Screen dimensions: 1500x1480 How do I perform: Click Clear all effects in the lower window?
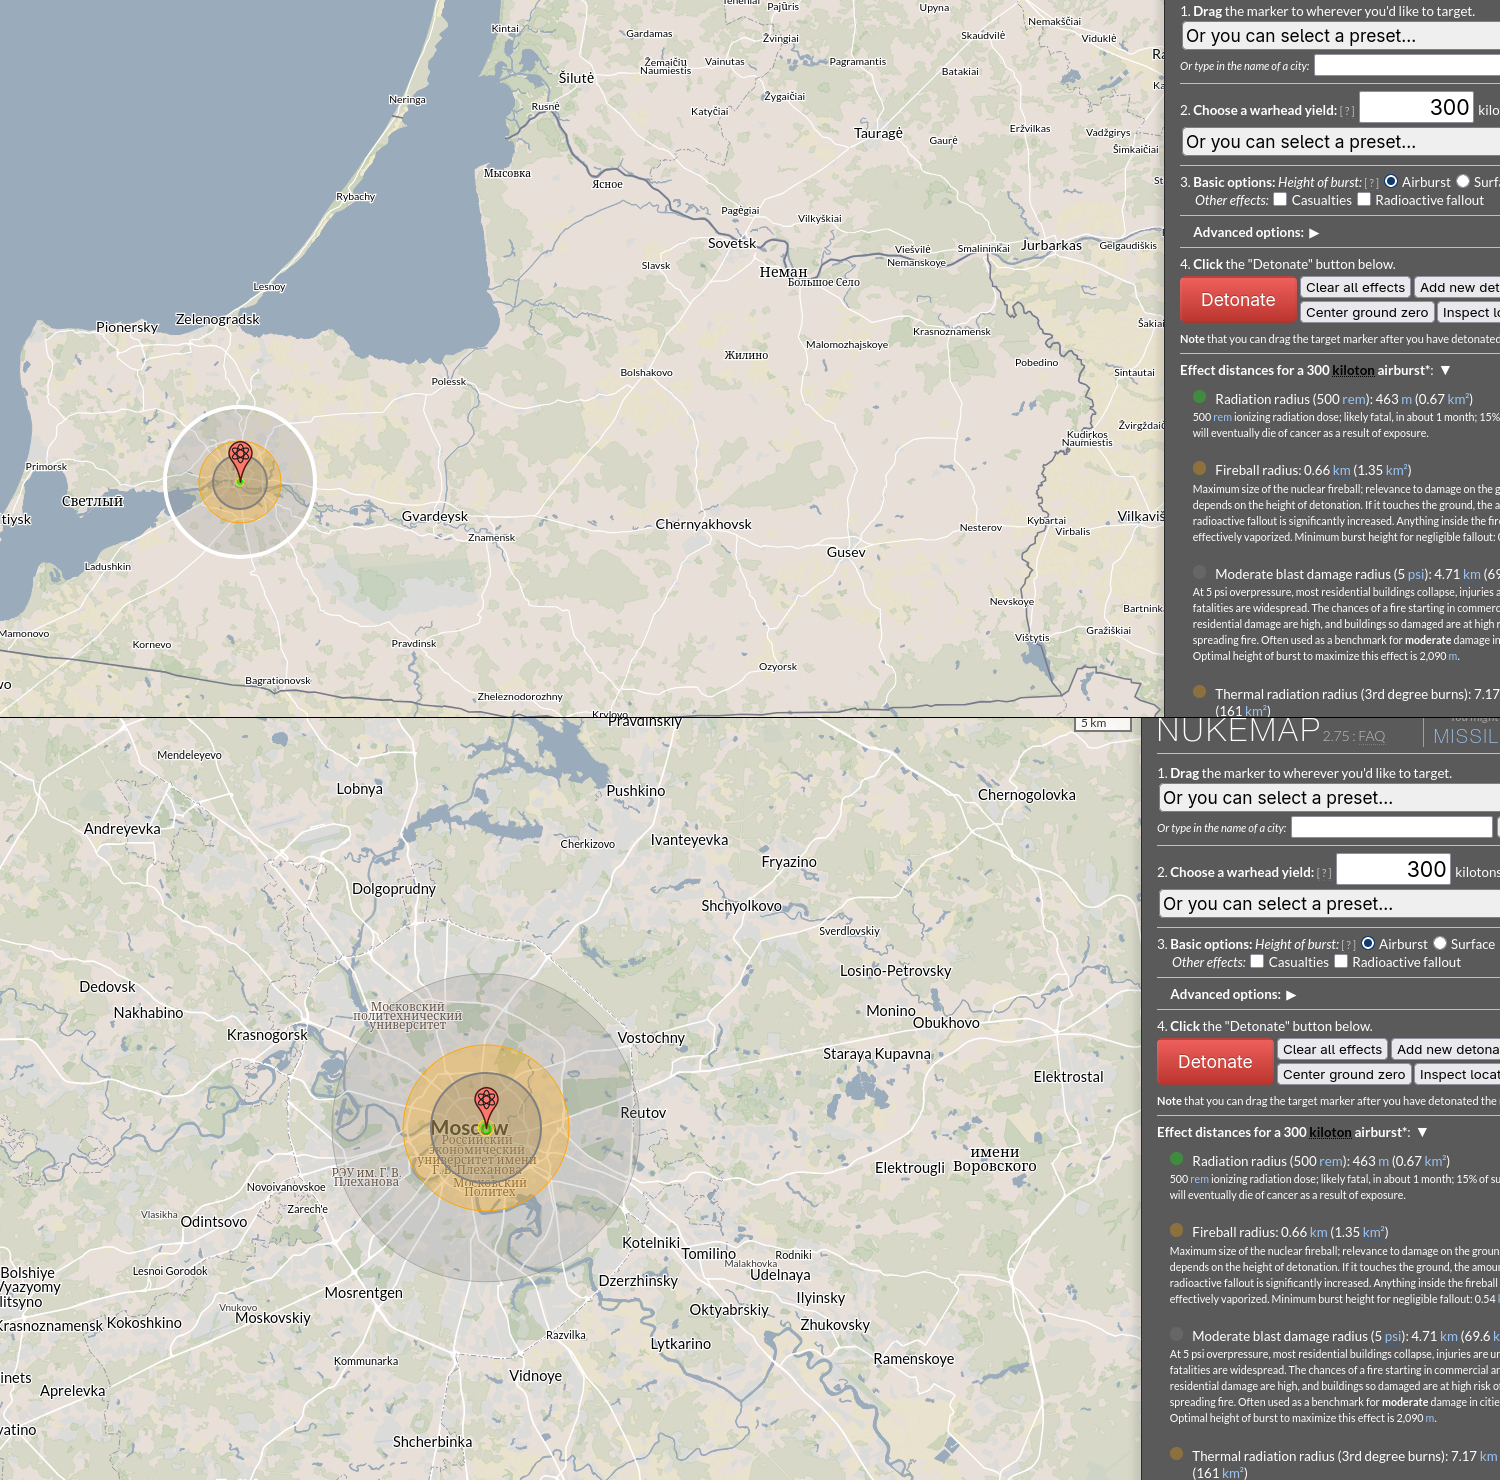pos(1332,1050)
